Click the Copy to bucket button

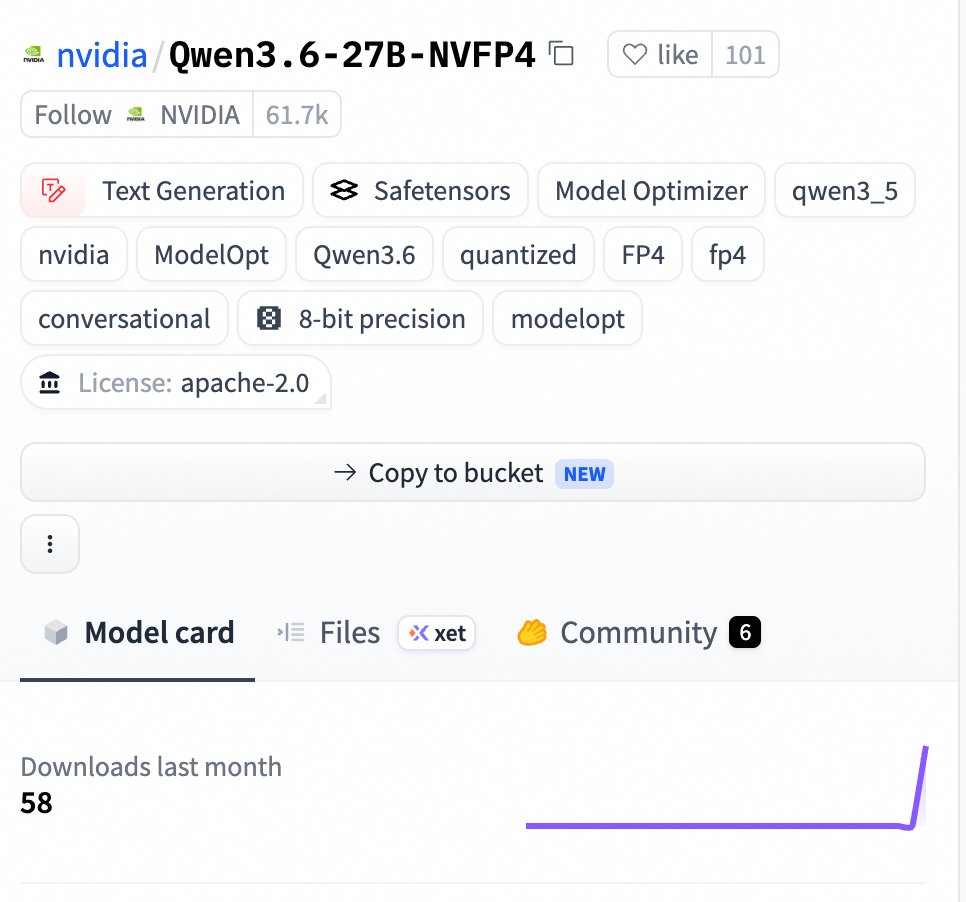[x=473, y=473]
